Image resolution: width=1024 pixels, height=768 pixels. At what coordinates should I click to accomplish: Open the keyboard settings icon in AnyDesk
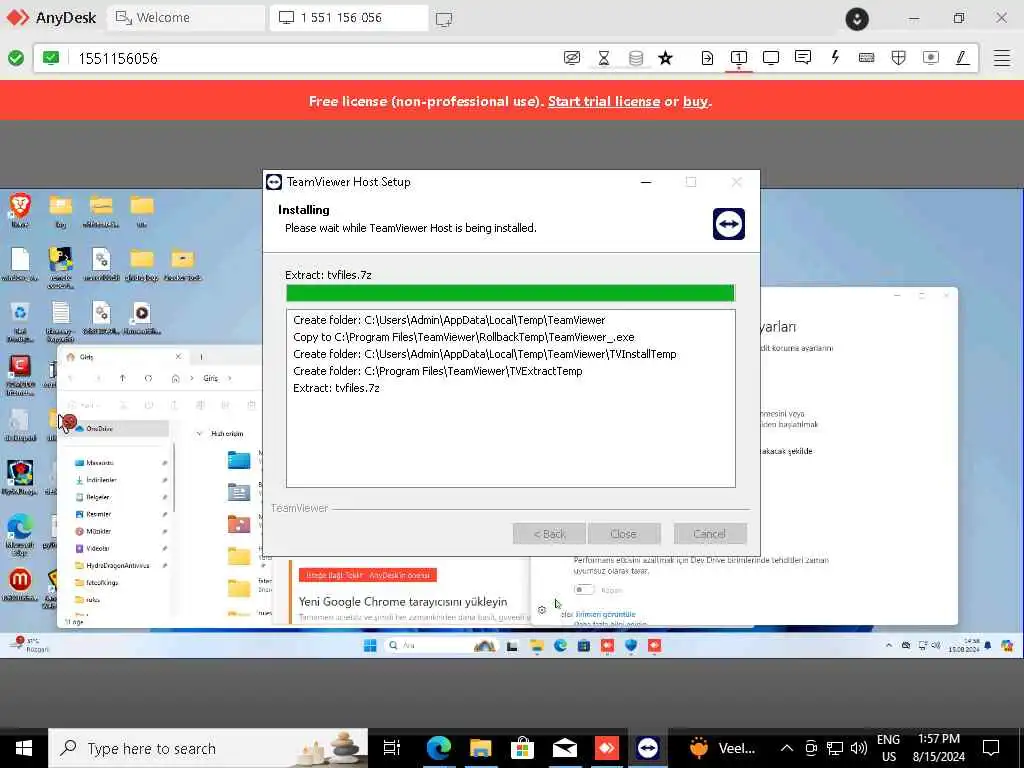867,58
